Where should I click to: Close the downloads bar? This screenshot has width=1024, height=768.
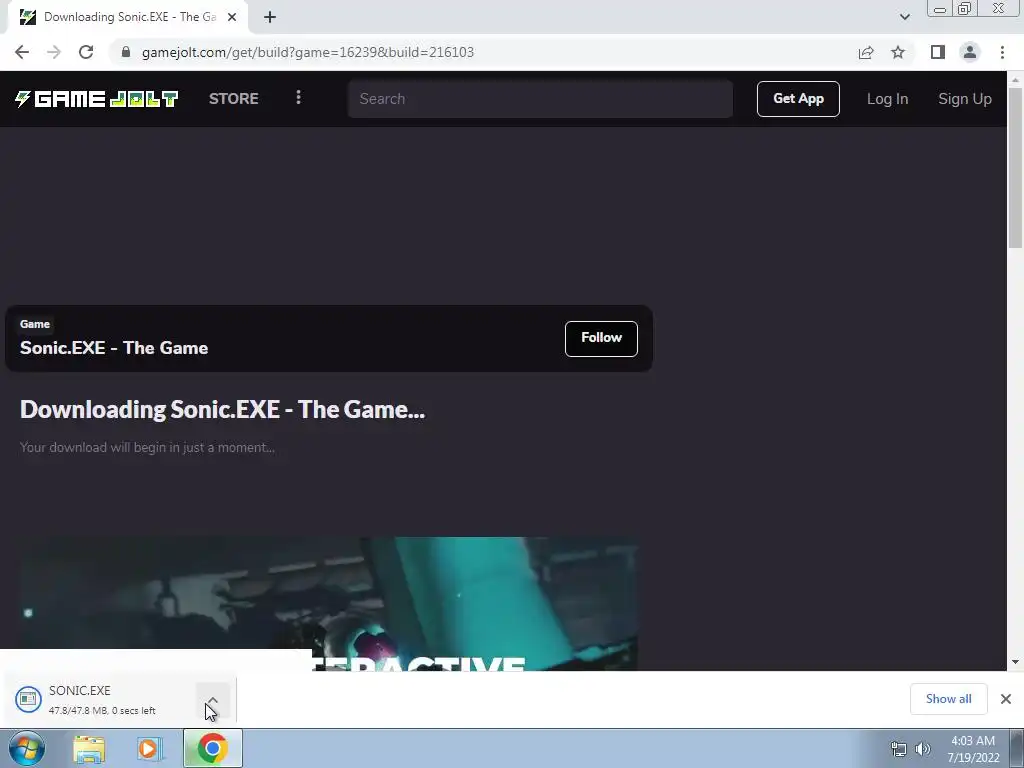click(x=1006, y=699)
